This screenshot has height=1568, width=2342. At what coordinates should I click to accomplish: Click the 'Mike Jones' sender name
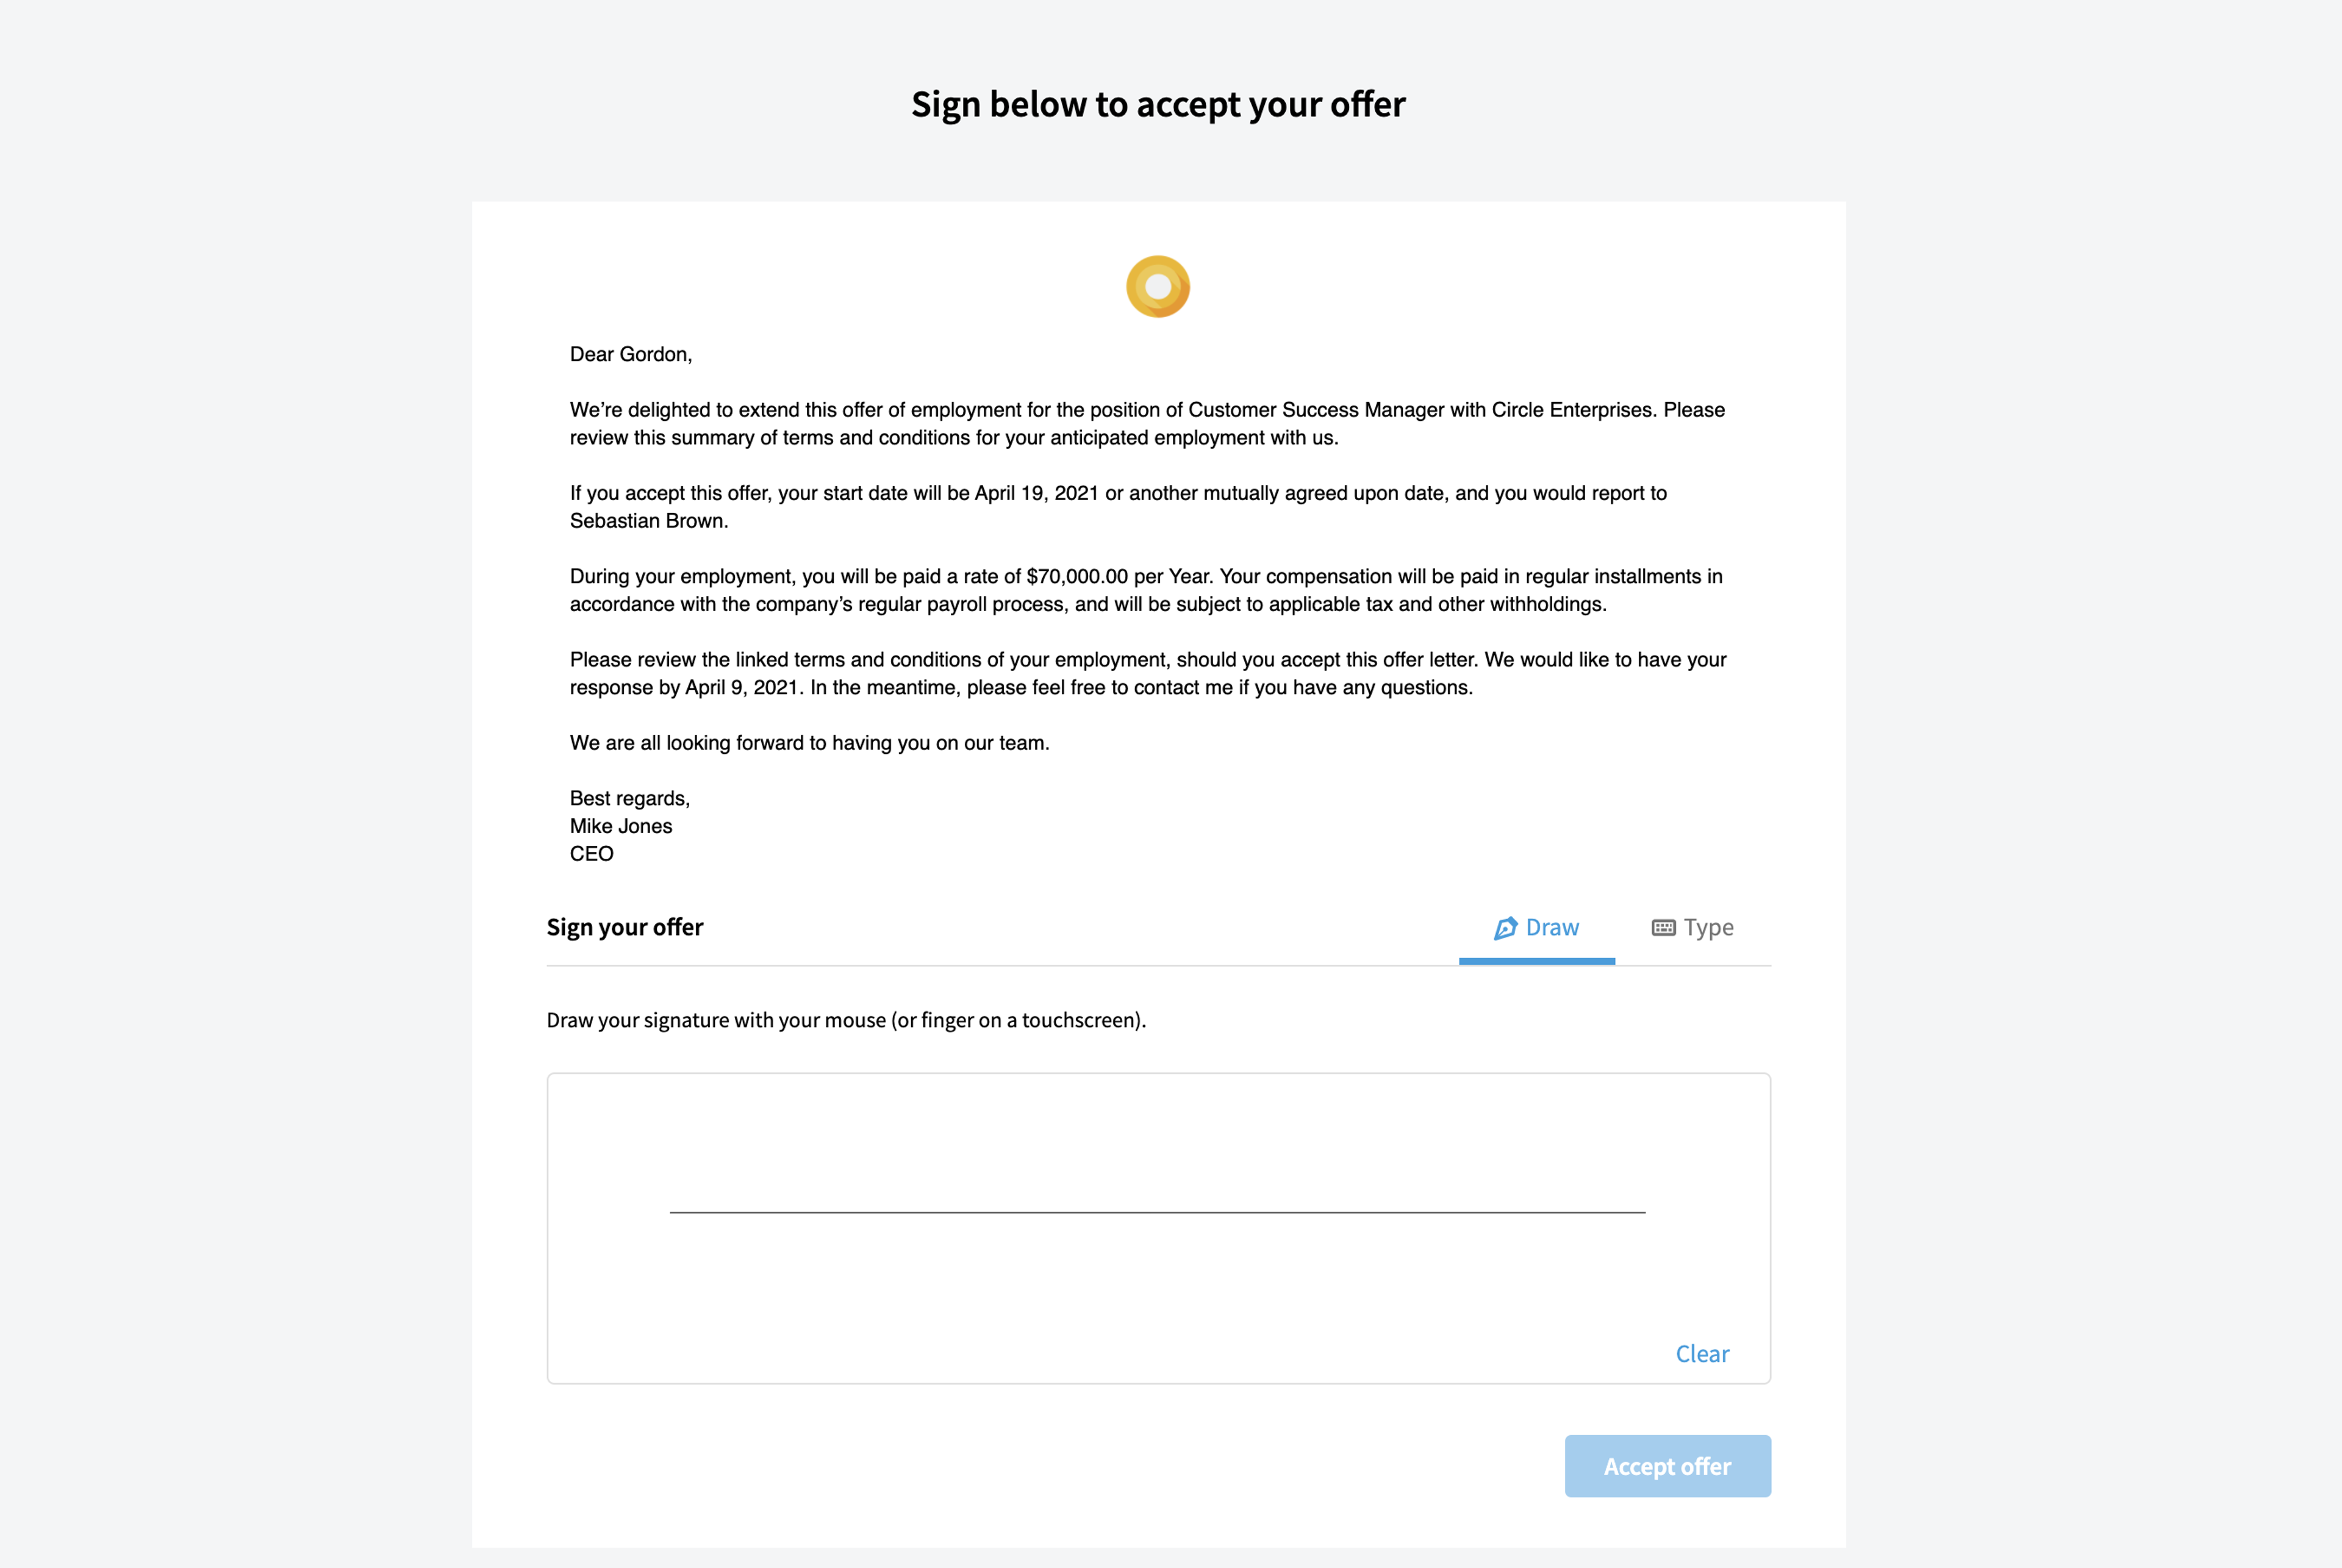point(621,826)
